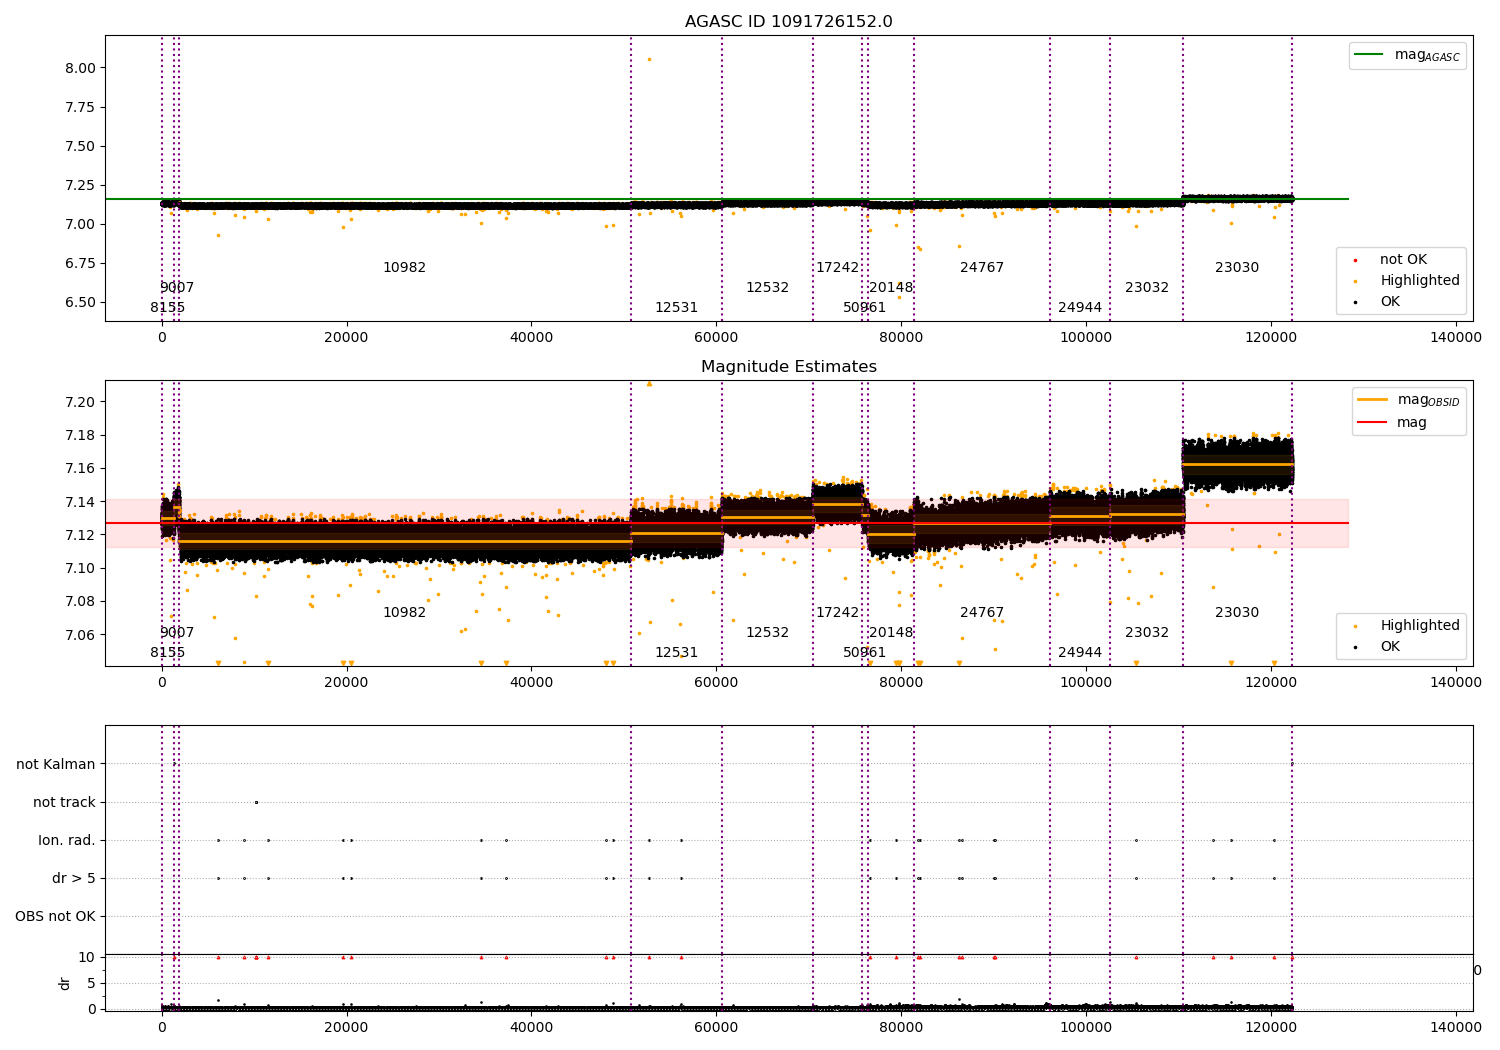This screenshot has height=1050, width=1500.
Task: Select the mag OBSID legend entry
Action: 1409,401
